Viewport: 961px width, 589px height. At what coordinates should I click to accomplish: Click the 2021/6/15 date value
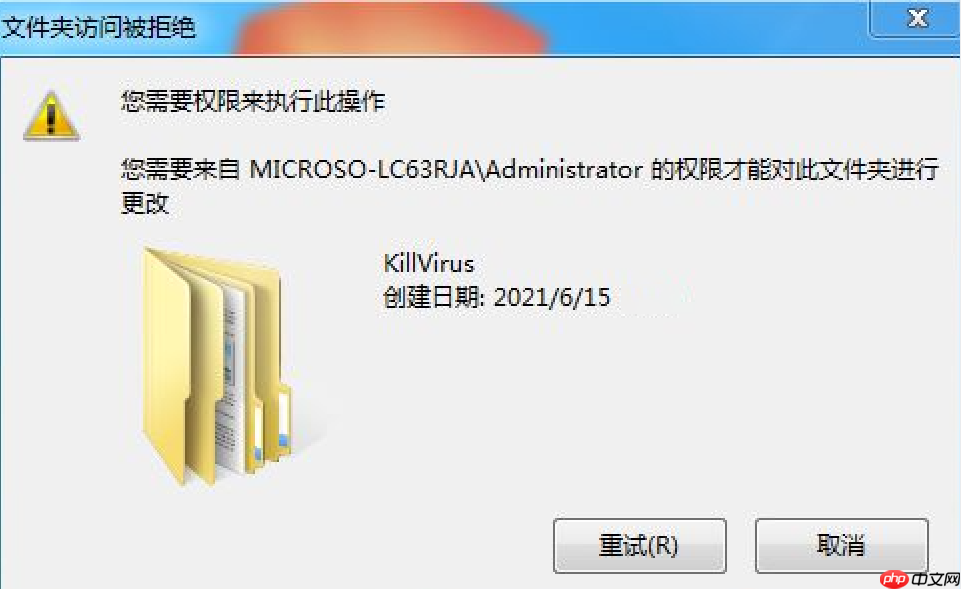pyautogui.click(x=552, y=298)
